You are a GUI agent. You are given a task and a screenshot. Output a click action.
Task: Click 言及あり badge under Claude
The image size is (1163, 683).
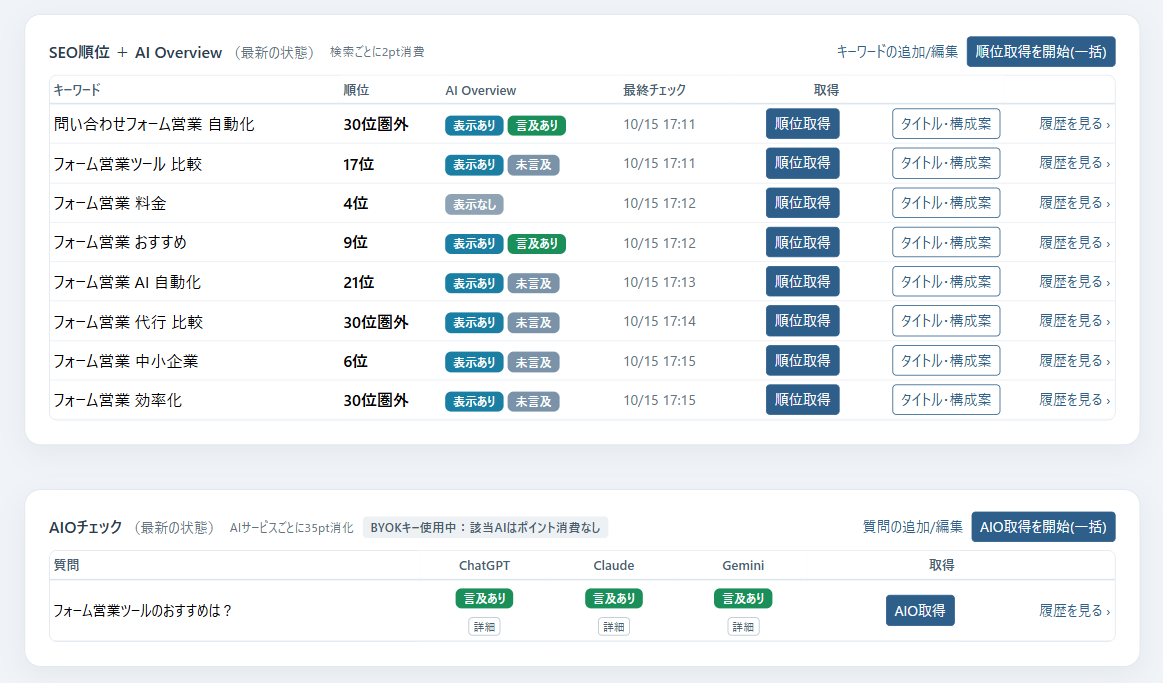(x=613, y=598)
